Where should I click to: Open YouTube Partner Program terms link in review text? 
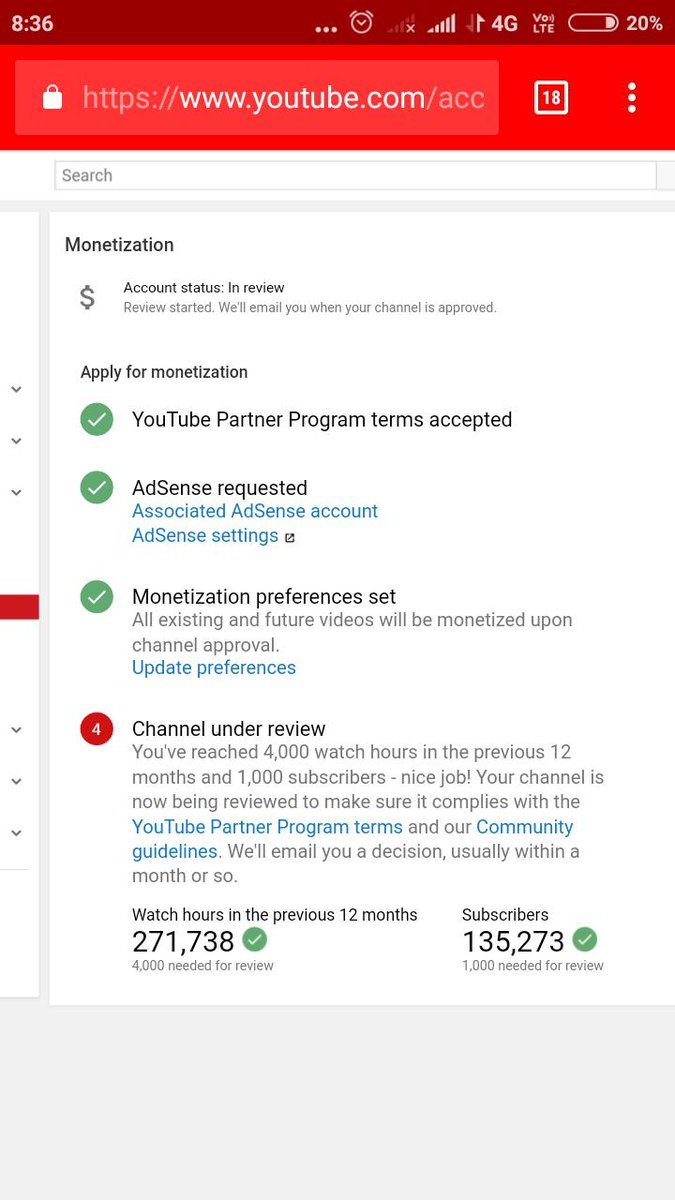click(267, 827)
